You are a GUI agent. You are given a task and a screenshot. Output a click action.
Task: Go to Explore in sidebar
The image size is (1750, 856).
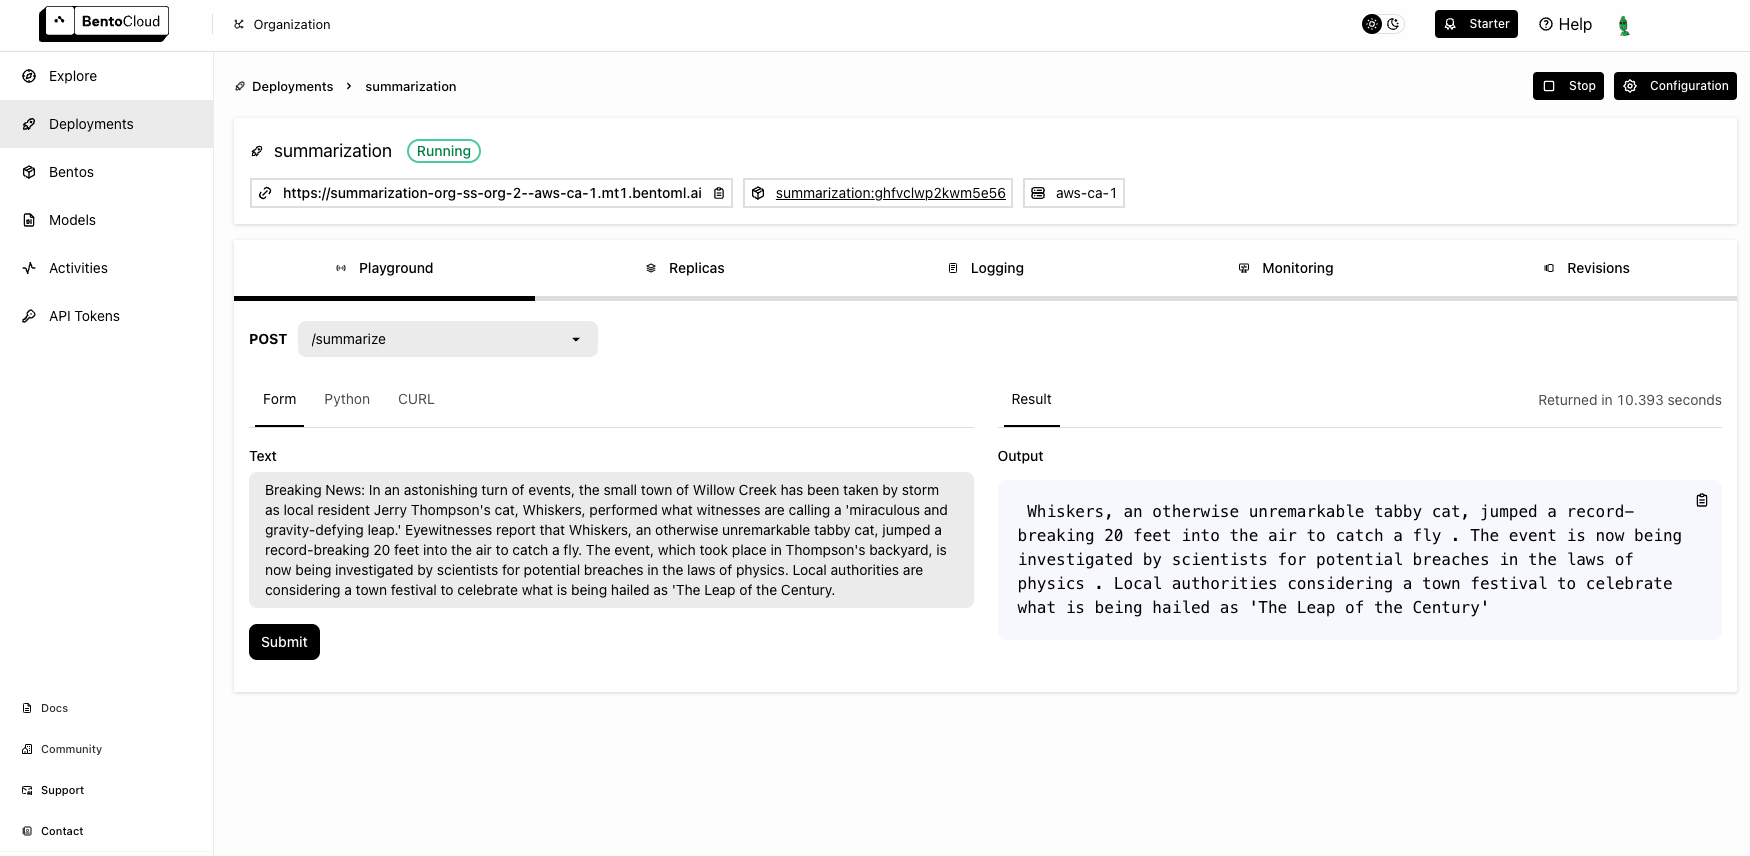pos(106,76)
